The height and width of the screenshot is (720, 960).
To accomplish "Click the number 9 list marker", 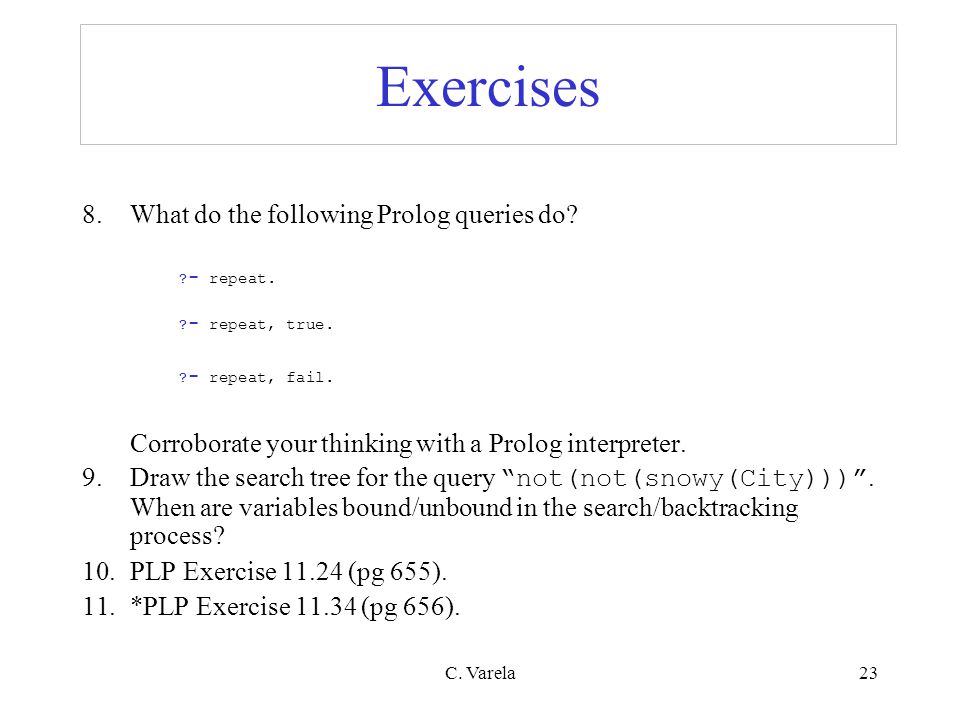I will click(x=92, y=478).
